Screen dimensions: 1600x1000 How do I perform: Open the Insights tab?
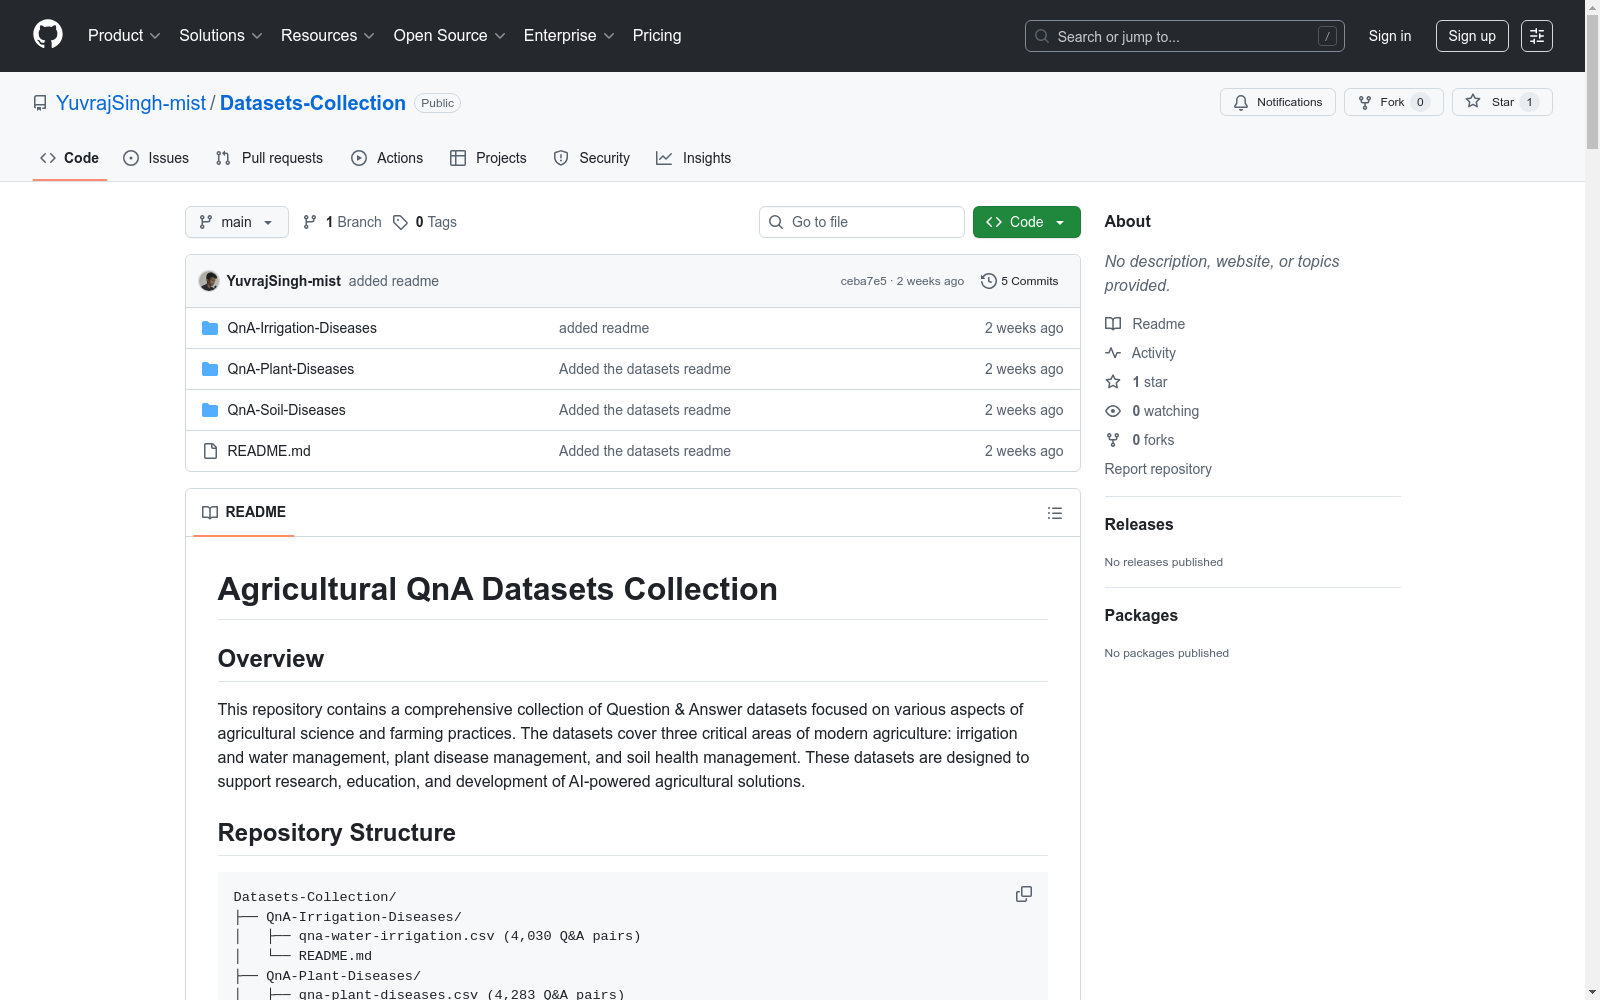pos(694,158)
